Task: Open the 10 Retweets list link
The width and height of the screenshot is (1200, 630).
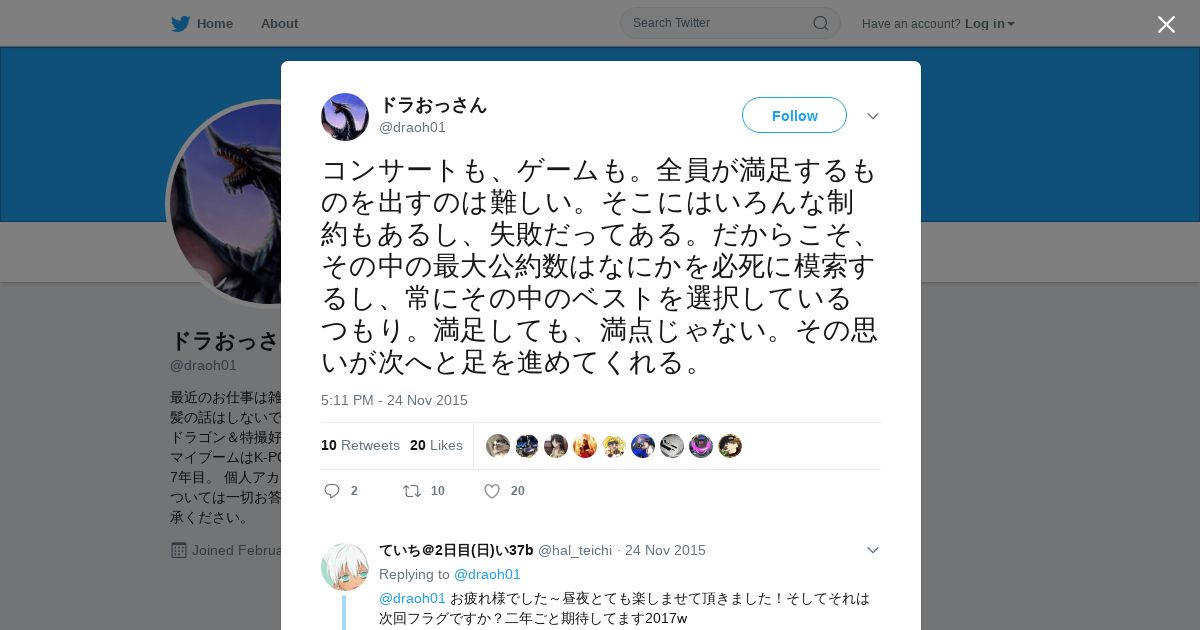Action: pyautogui.click(x=360, y=445)
